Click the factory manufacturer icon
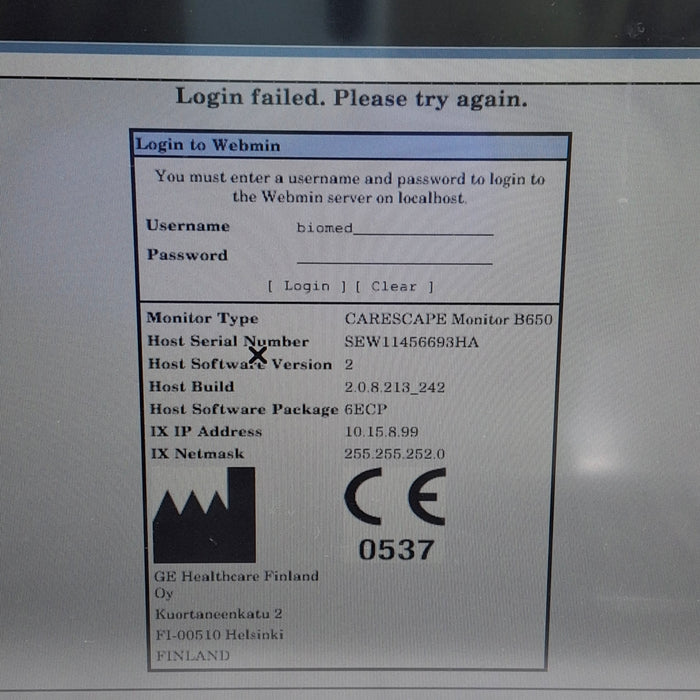 pos(204,515)
